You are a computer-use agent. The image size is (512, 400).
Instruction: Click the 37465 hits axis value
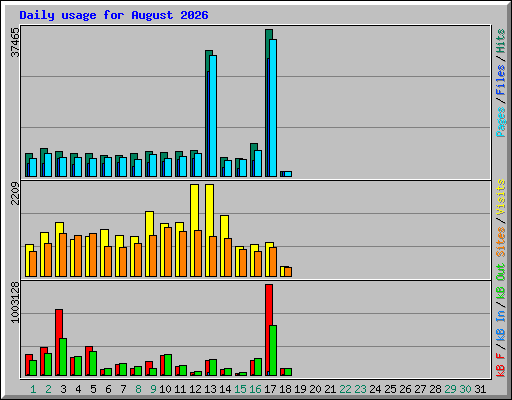(15, 42)
